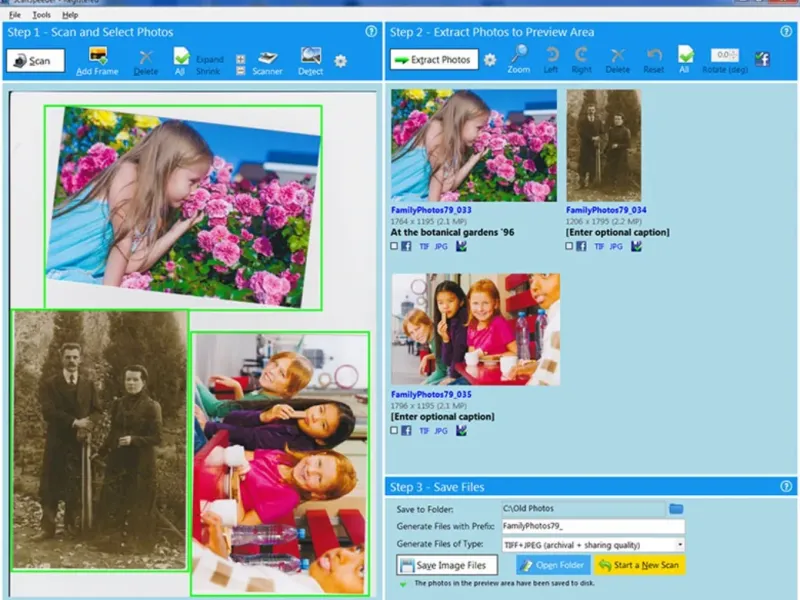Open the Help menu
Image resolution: width=800 pixels, height=600 pixels.
click(x=70, y=16)
